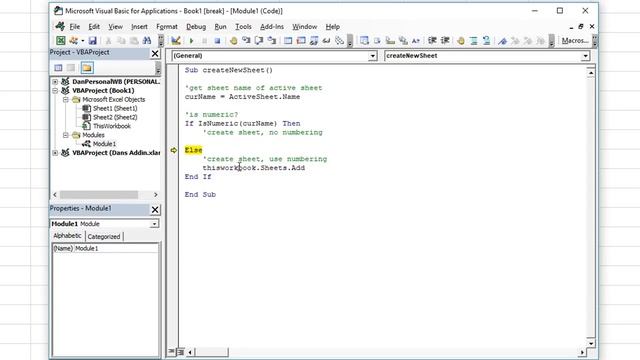
Task: Click the (Name) Module1 property field
Action: tap(105, 248)
